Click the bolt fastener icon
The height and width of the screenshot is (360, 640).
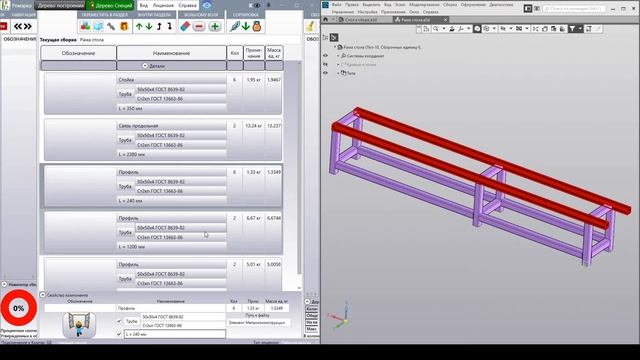pos(111,26)
